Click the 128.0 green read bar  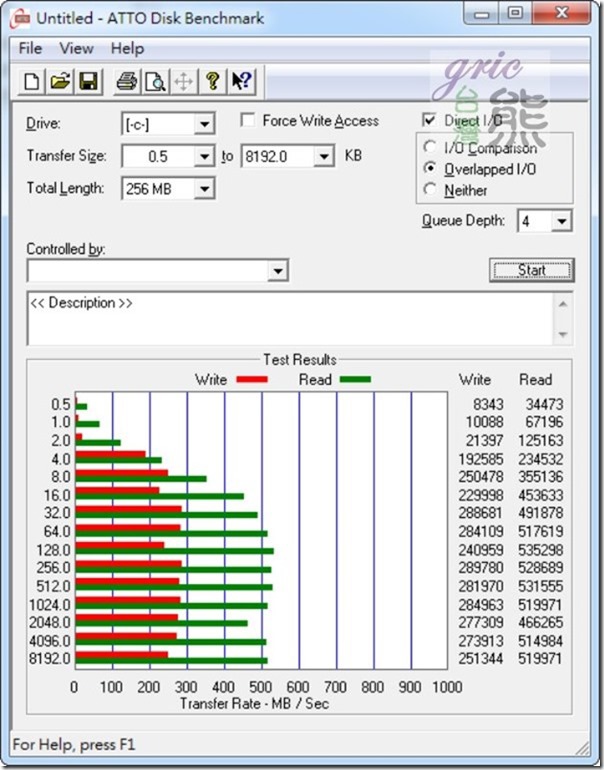click(174, 551)
